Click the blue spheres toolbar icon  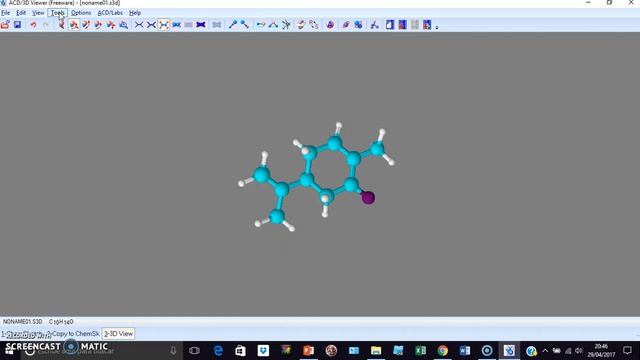tap(358, 25)
